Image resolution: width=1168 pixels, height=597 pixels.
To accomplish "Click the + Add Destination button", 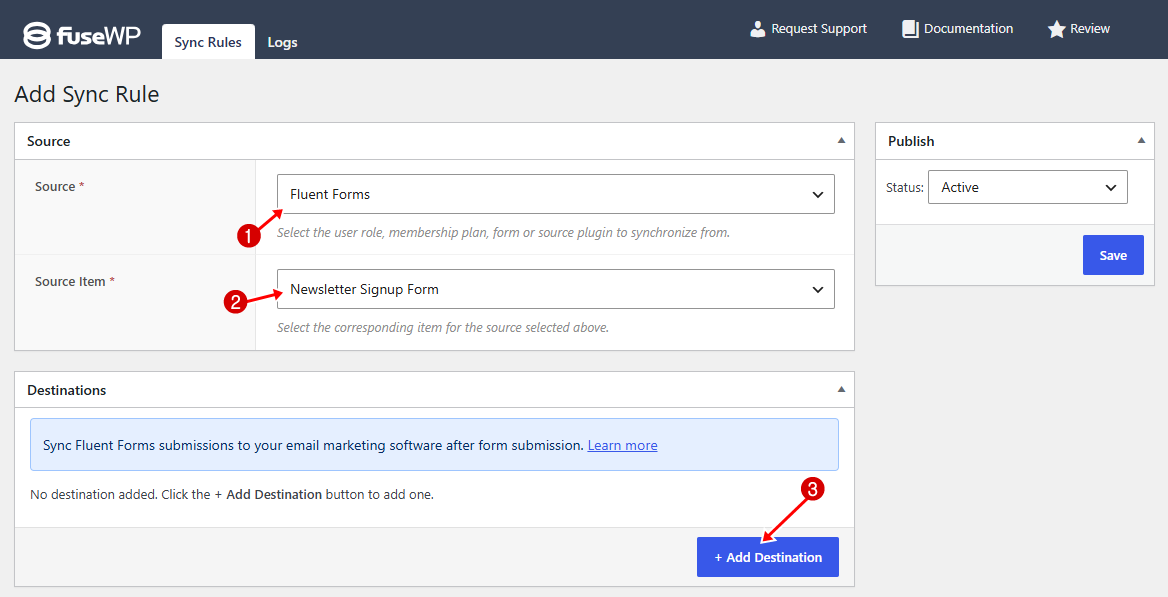I will pyautogui.click(x=768, y=557).
